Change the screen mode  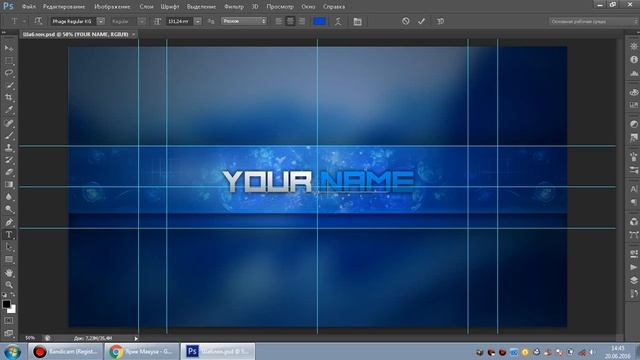[9, 333]
